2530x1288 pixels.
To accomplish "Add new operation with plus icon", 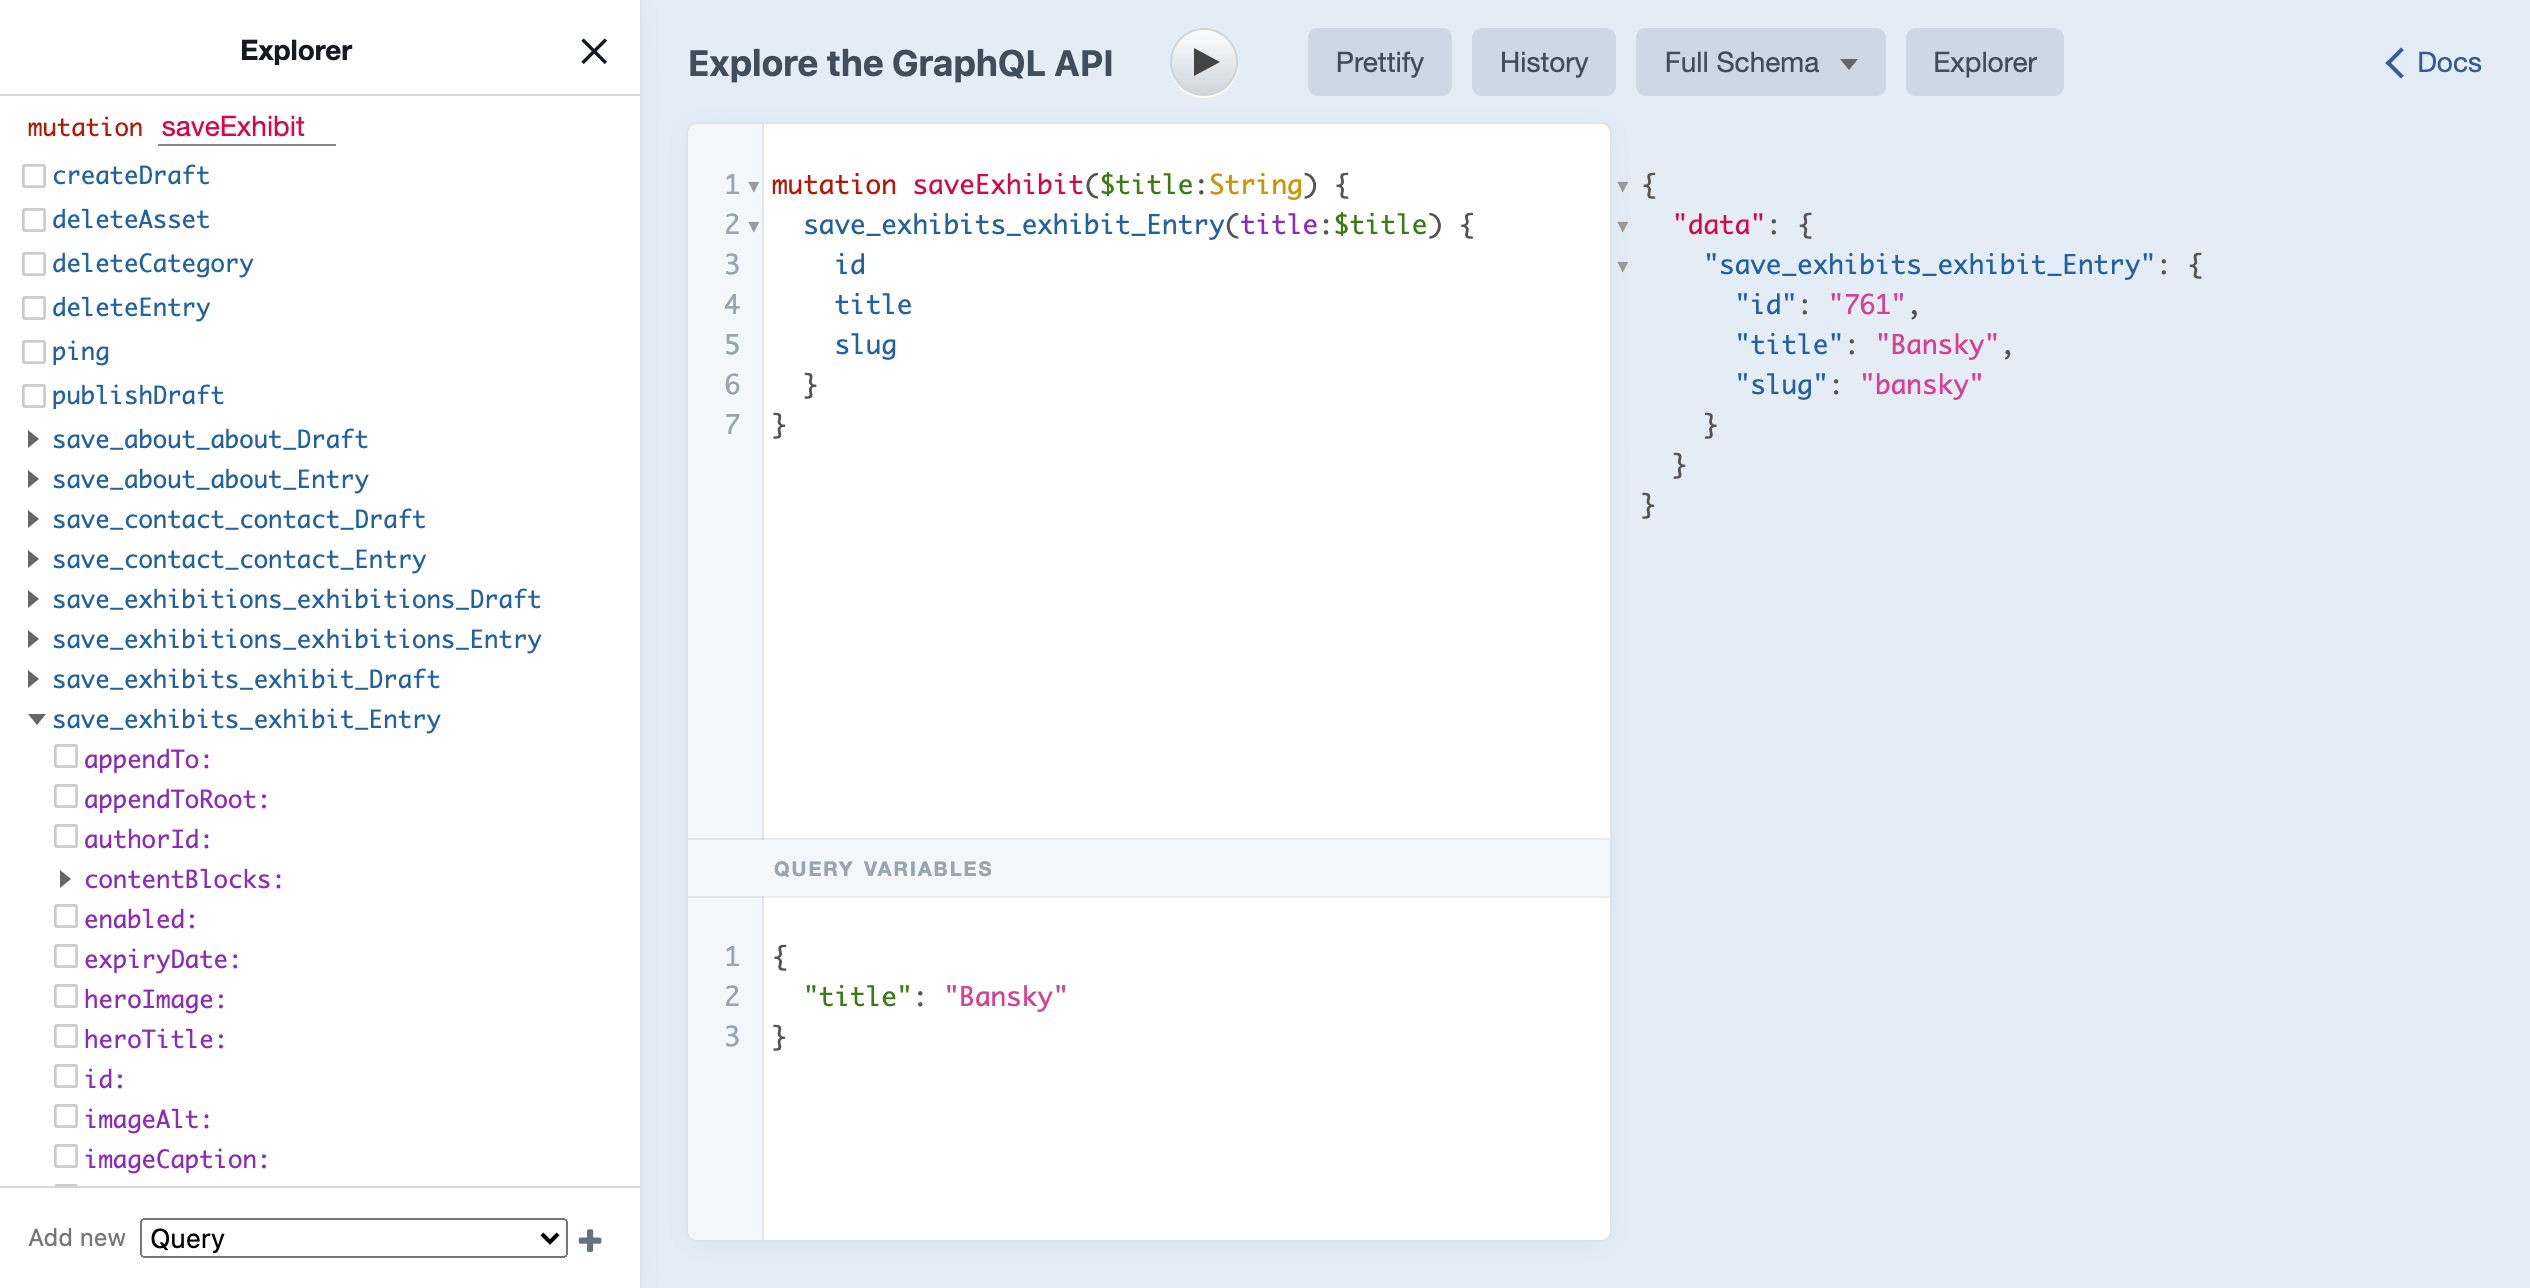I will tap(591, 1240).
